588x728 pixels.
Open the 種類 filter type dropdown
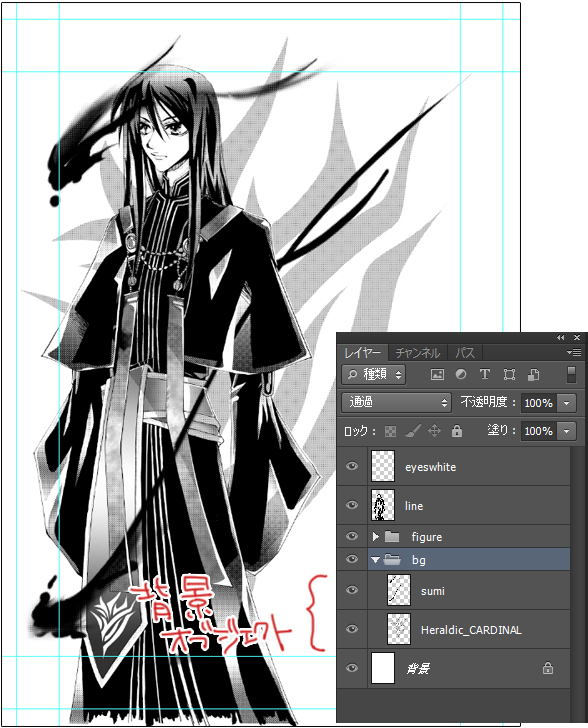[374, 375]
